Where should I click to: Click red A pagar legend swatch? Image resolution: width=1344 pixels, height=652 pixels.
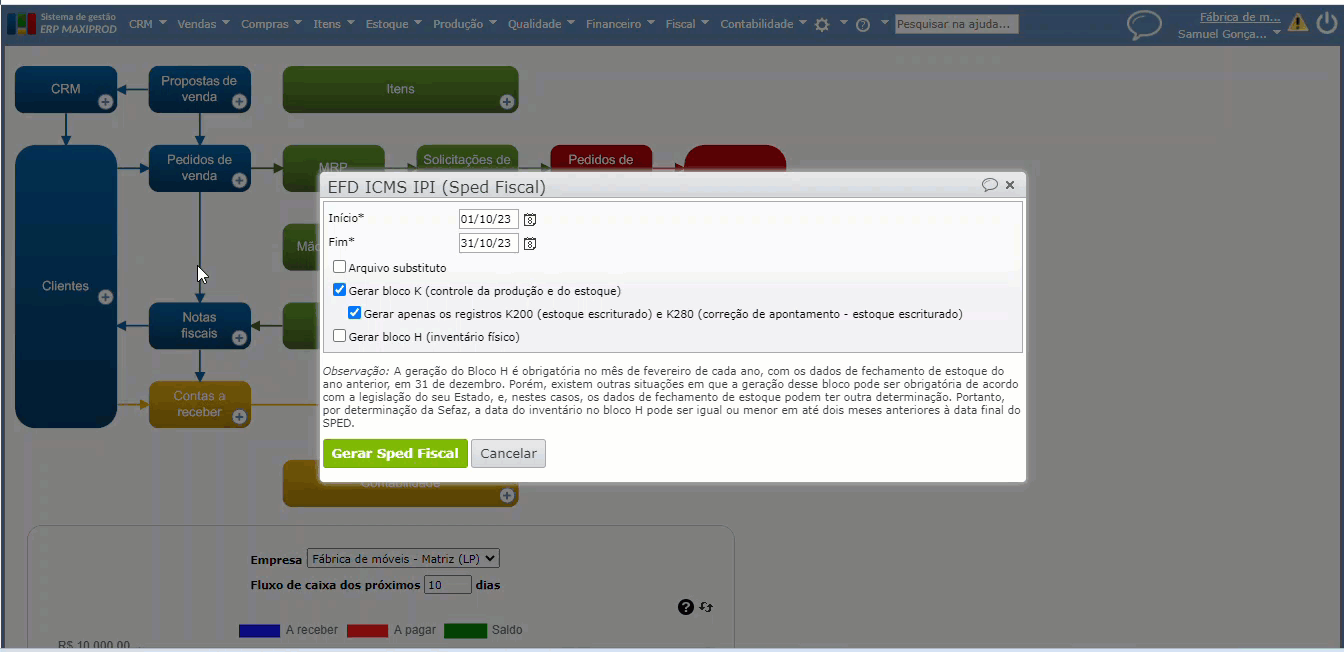coord(367,630)
